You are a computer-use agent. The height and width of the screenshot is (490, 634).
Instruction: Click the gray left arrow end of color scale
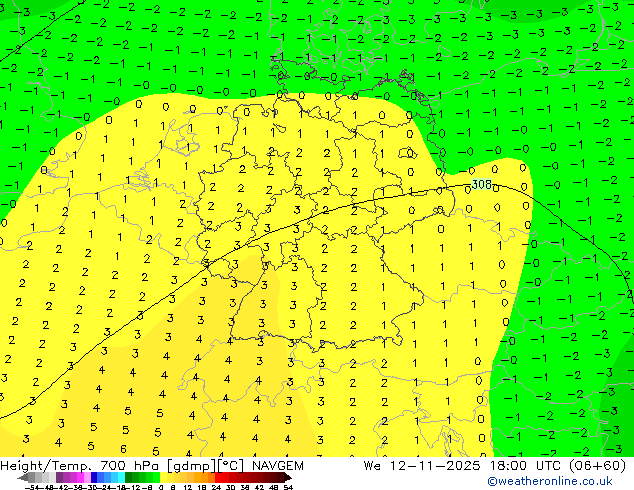23,477
